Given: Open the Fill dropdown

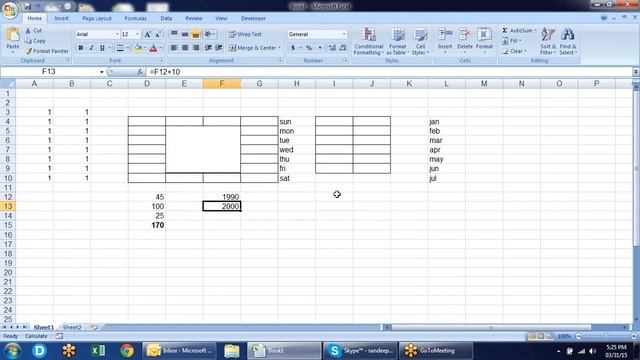Looking at the screenshot, I should [511, 41].
